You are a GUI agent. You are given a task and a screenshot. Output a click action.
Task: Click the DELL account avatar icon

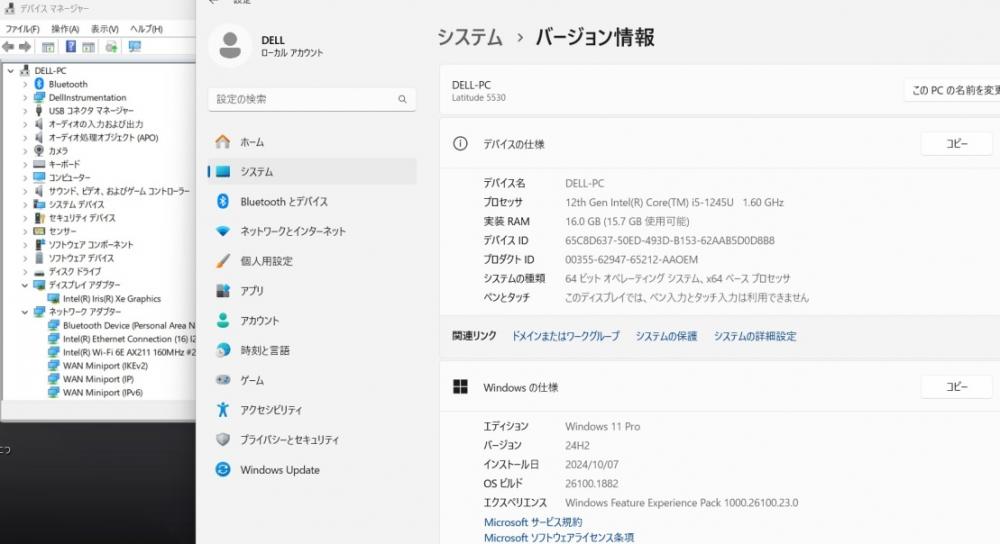[x=230, y=45]
